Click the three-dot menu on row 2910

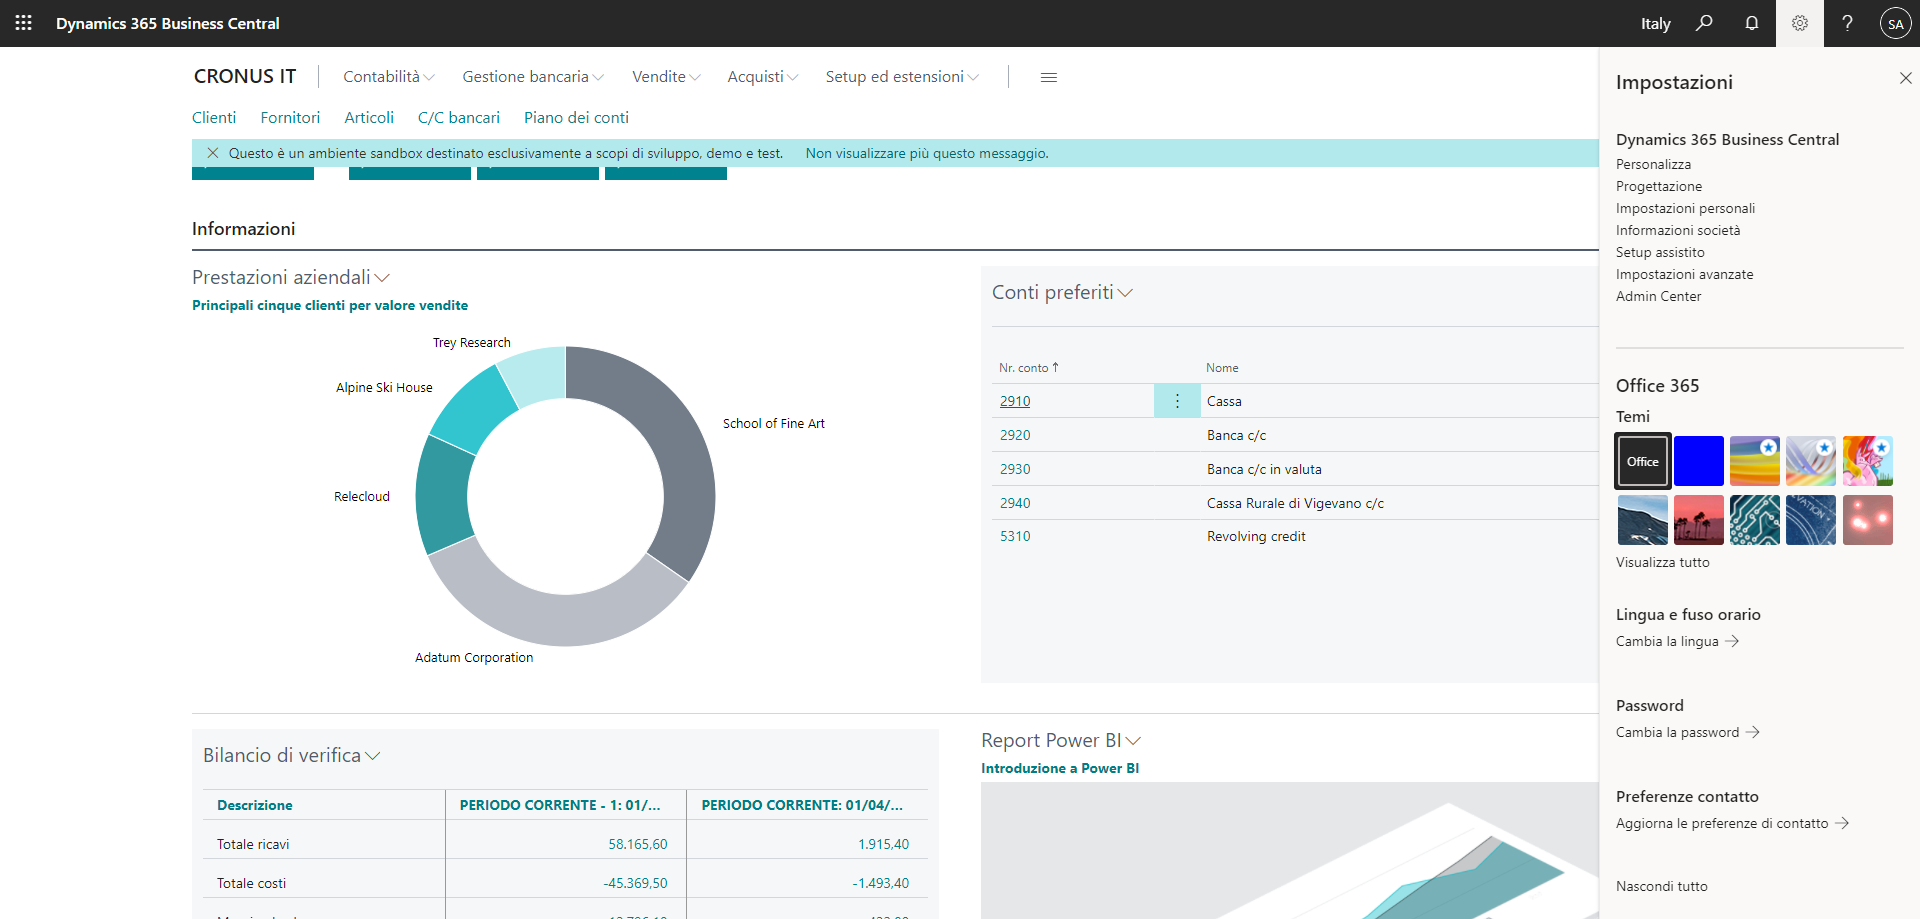tap(1177, 401)
